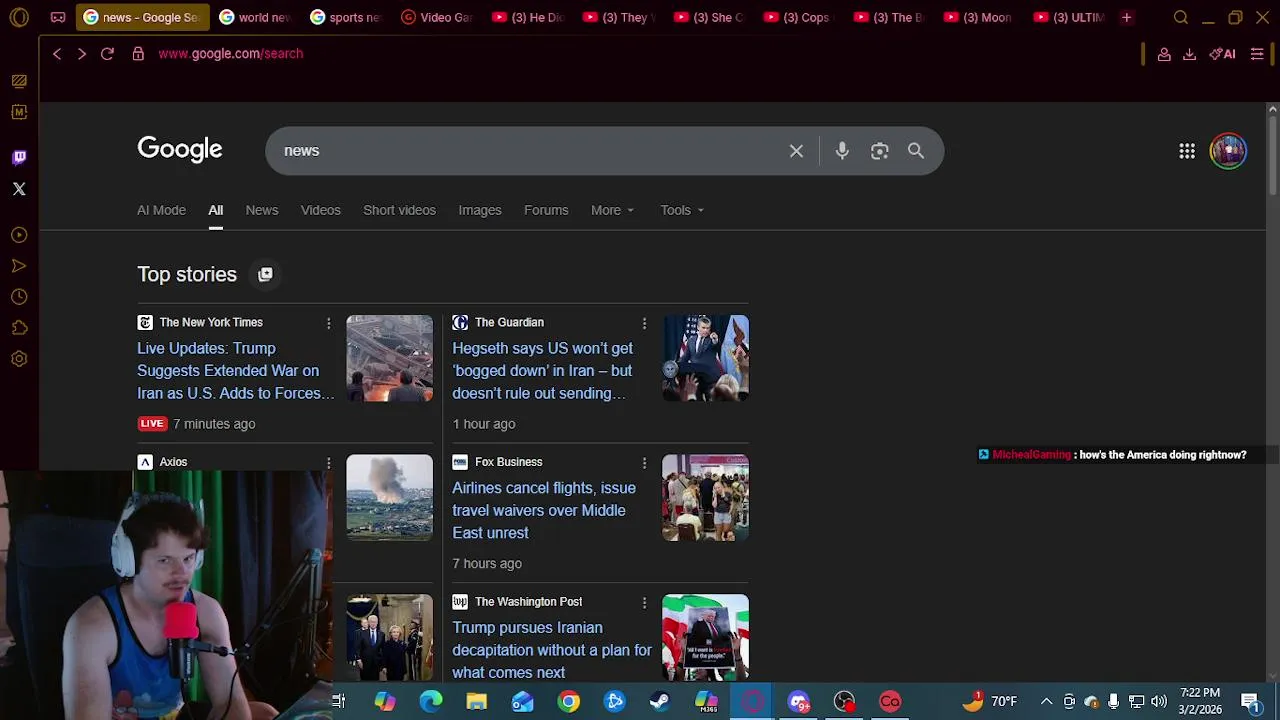Click the address bar URL www.google.com/search
This screenshot has height=720, width=1280.
[231, 54]
